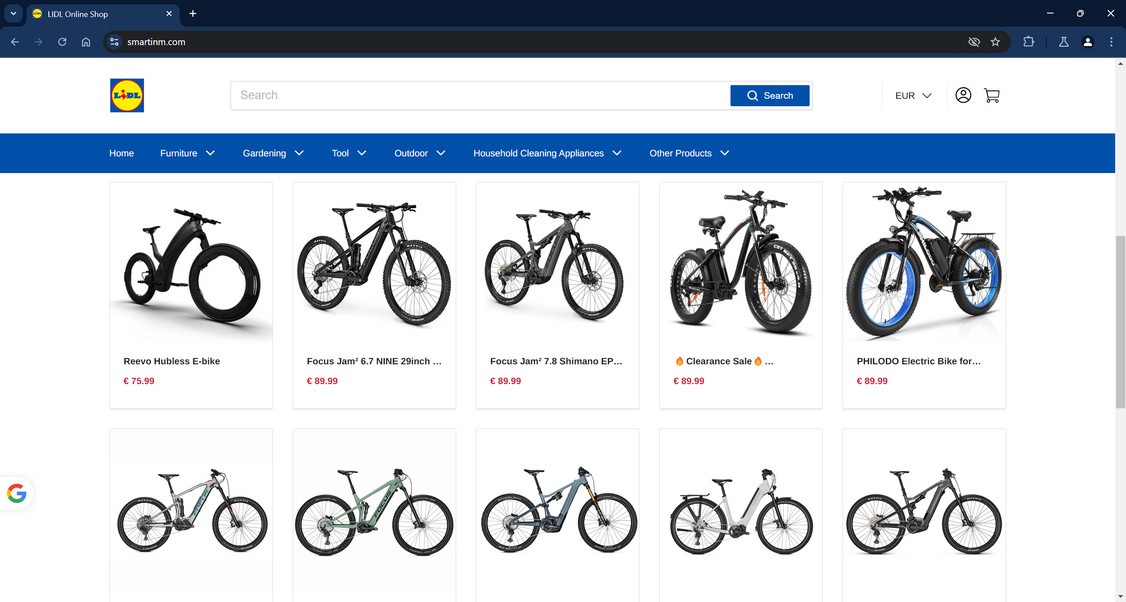The height and width of the screenshot is (602, 1126).
Task: Click the address bar URL smartinm.com
Action: 157,42
